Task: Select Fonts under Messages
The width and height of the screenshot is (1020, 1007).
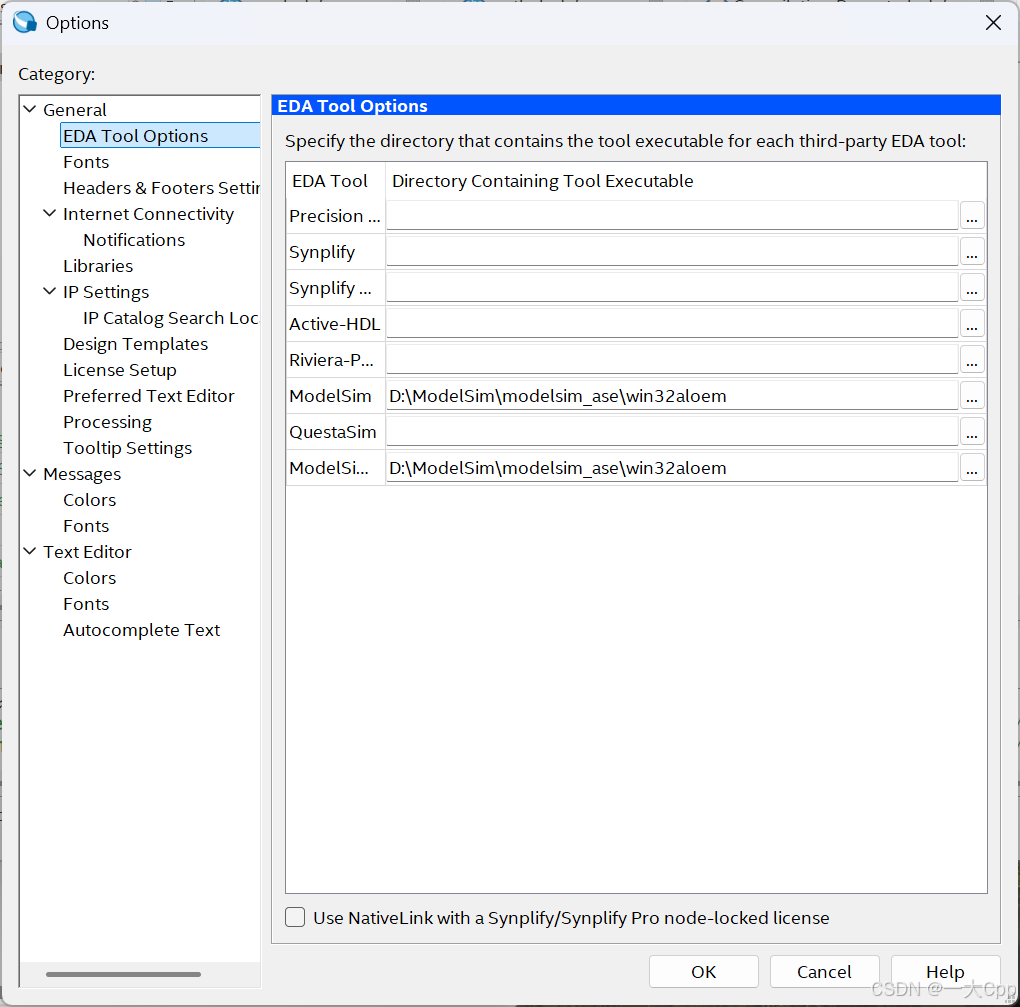Action: [86, 526]
